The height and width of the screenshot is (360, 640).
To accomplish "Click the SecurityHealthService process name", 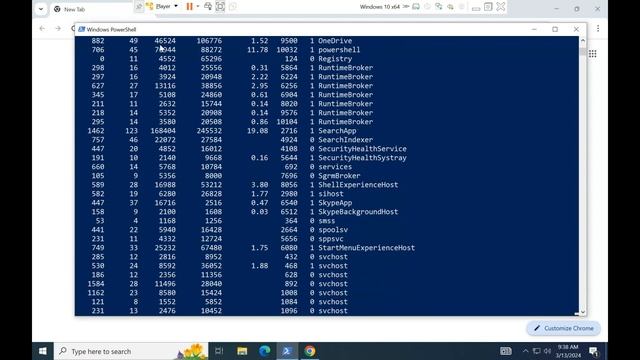I will [362, 149].
